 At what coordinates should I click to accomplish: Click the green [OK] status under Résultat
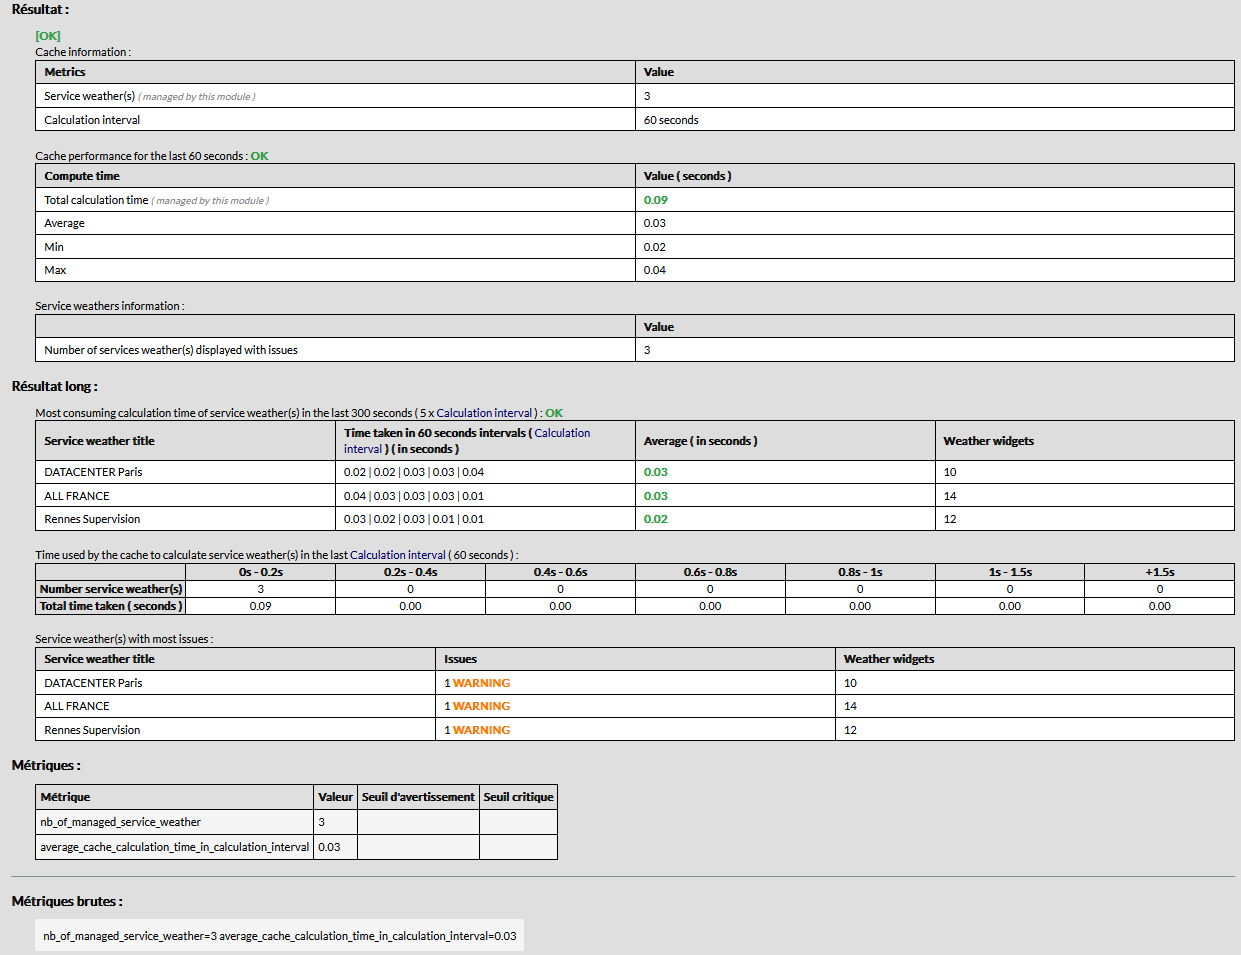(48, 36)
